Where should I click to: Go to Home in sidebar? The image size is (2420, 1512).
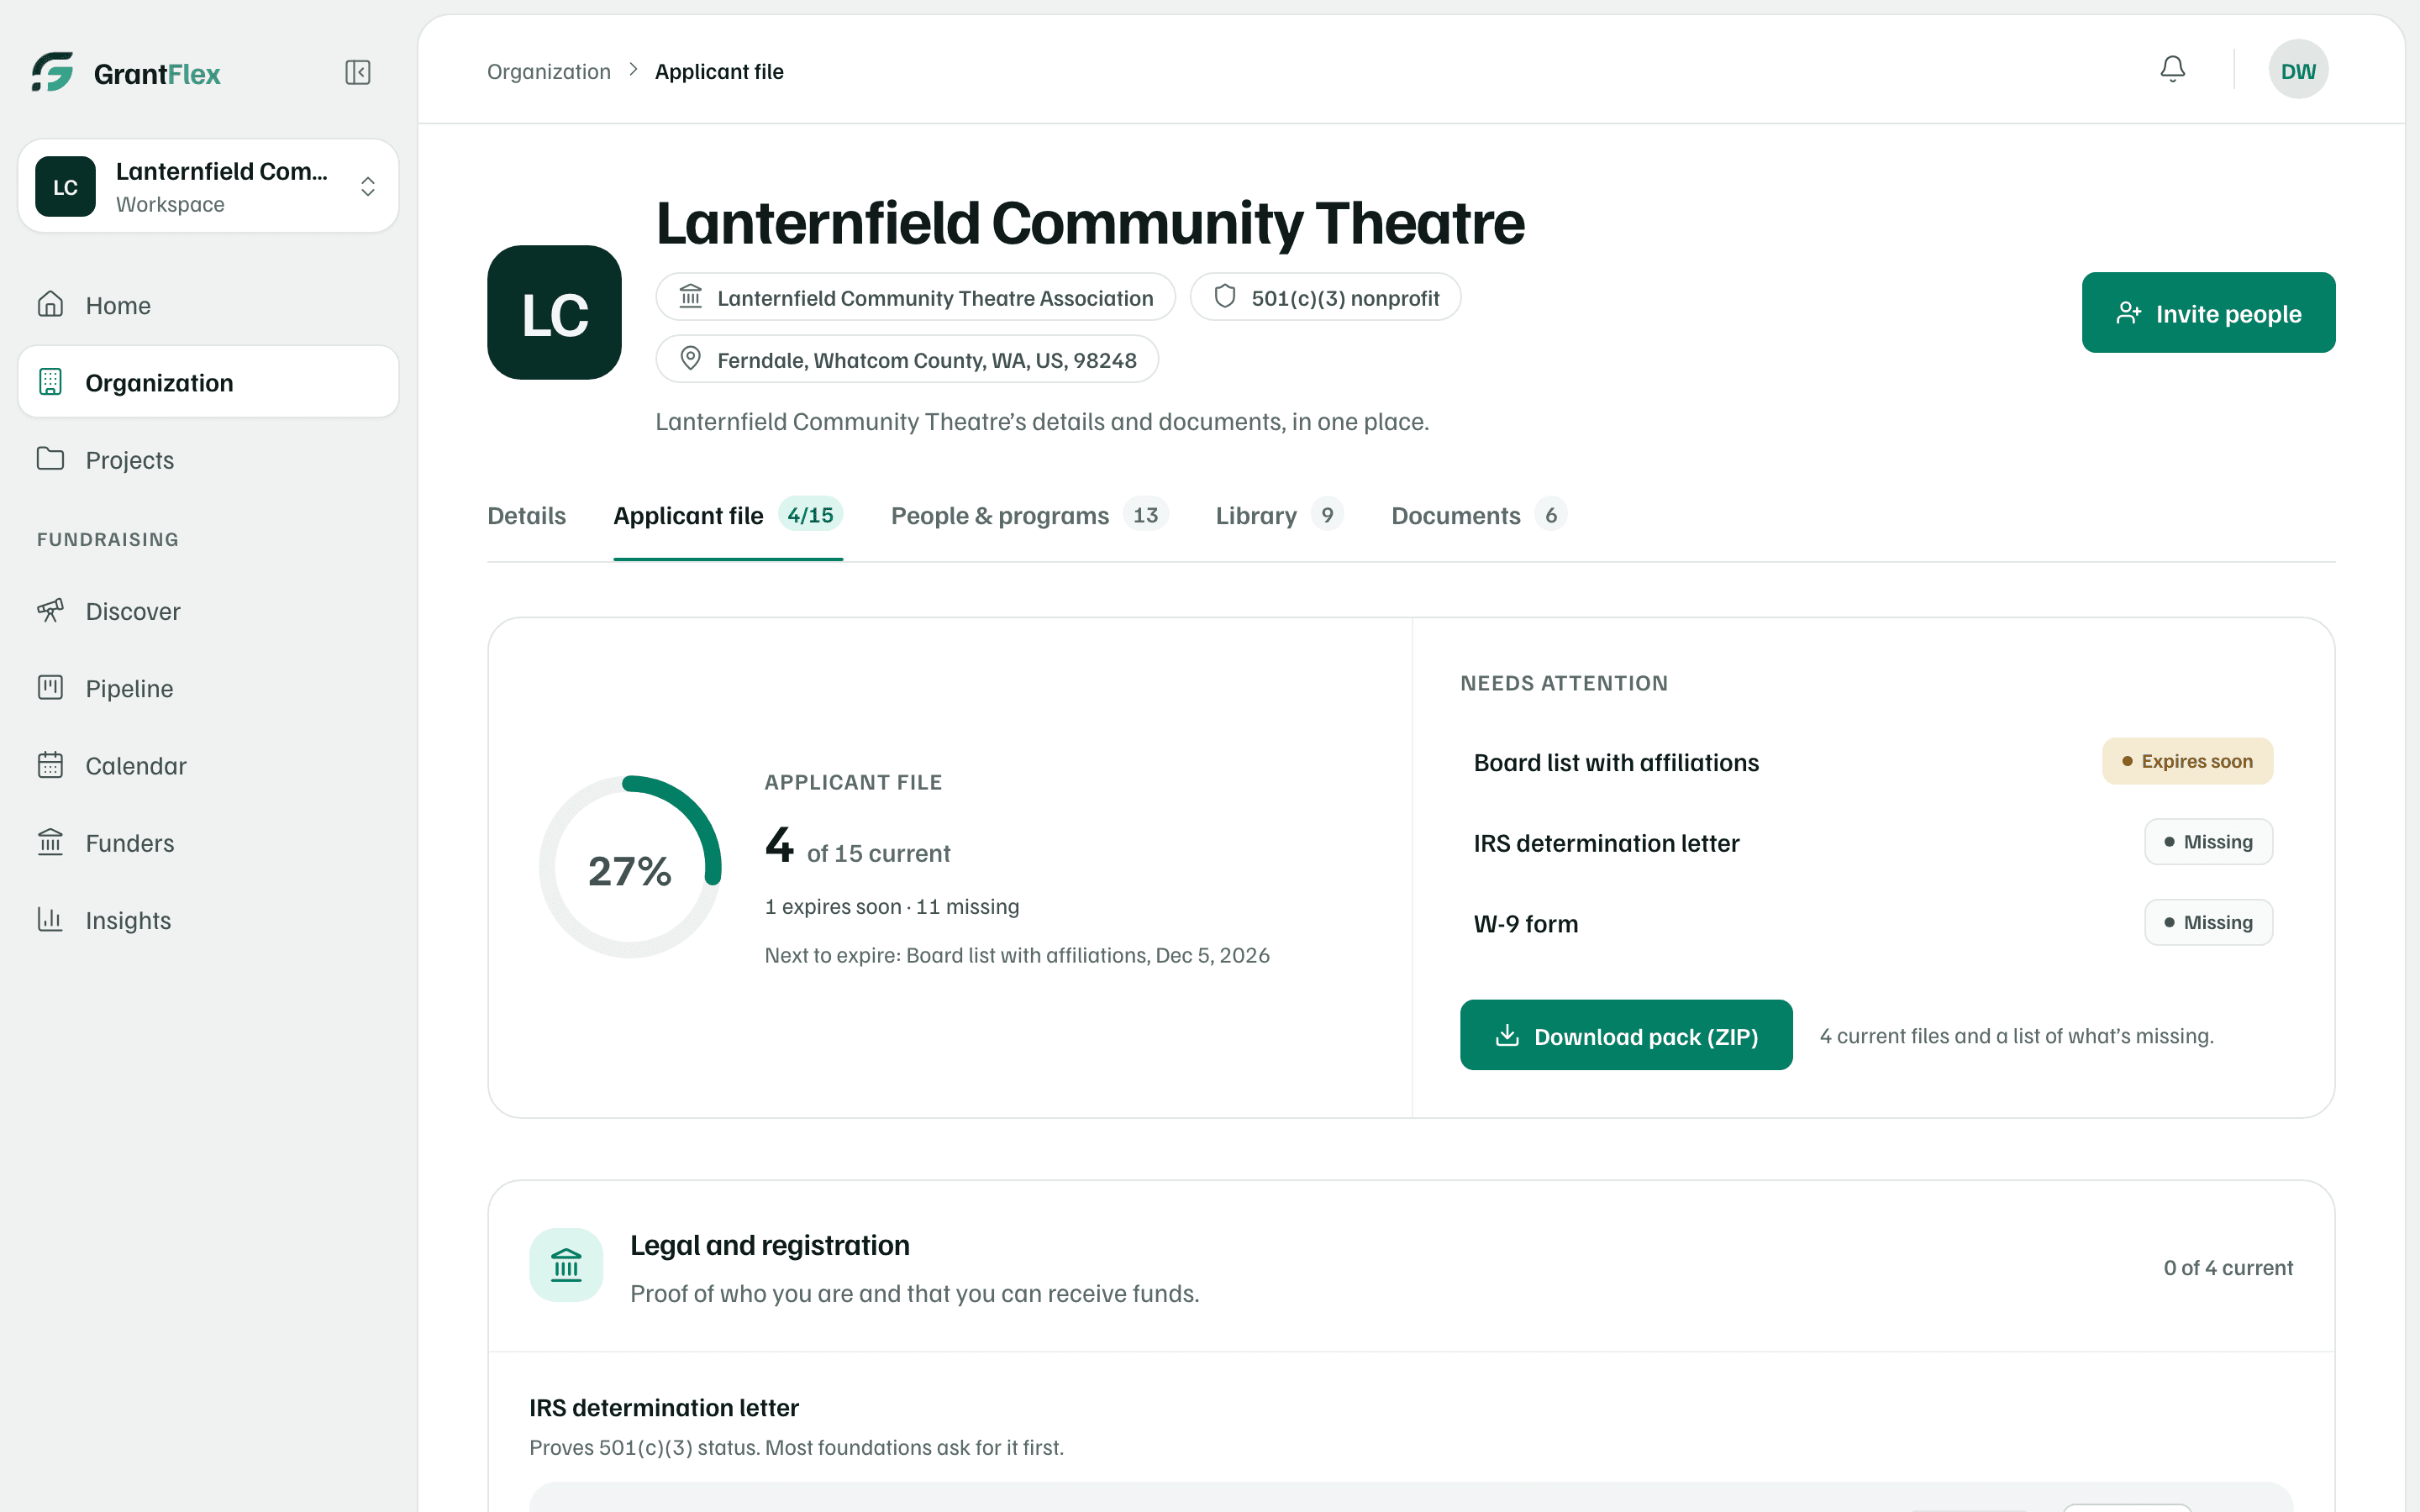tap(208, 305)
